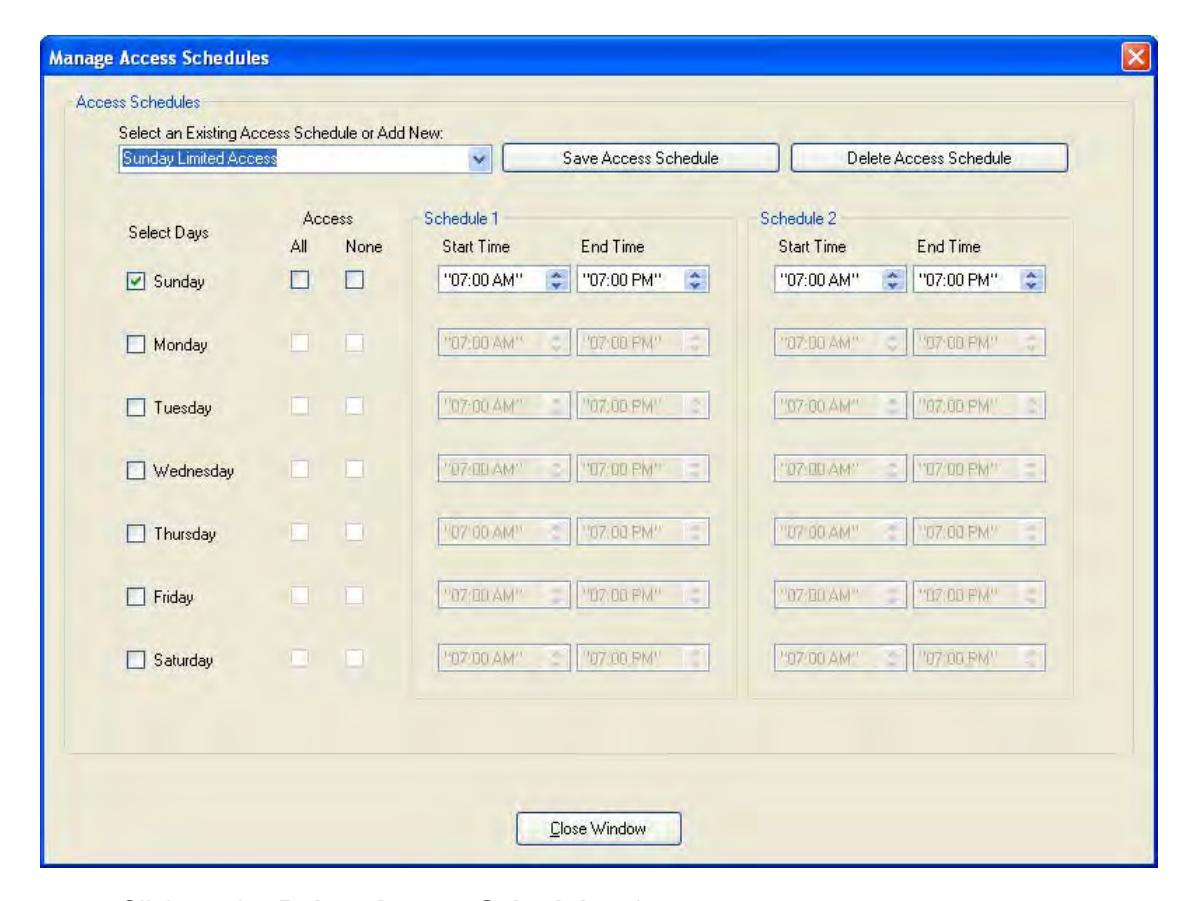Click Monday Schedule 2 End Time field

click(978, 343)
